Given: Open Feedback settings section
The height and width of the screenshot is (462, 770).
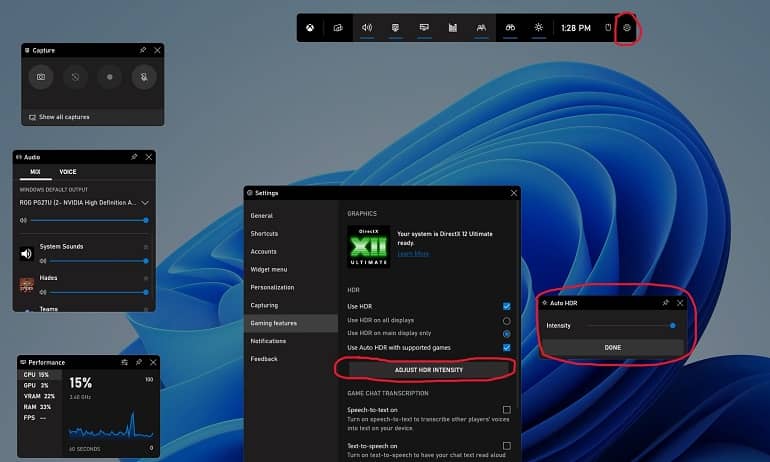Looking at the screenshot, I should pos(291,359).
